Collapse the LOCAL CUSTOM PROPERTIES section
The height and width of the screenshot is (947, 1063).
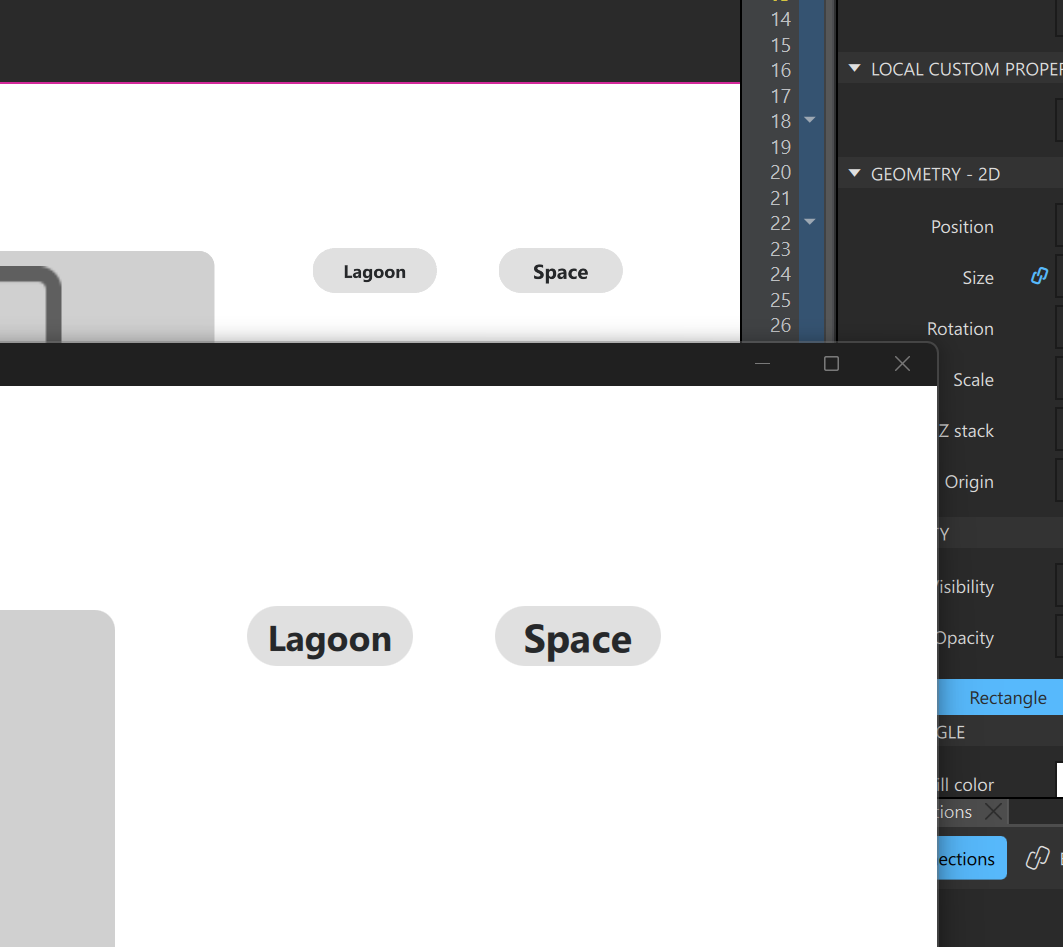854,68
